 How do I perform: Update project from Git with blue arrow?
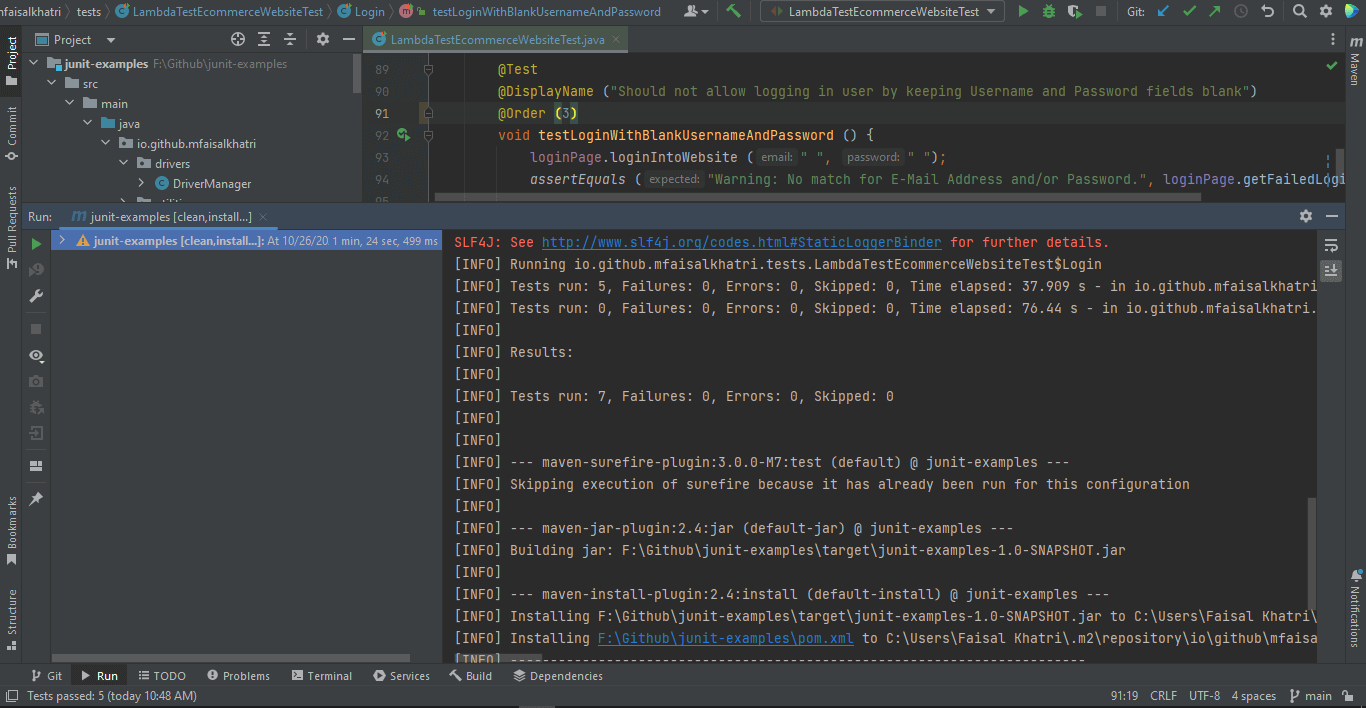(x=1162, y=11)
